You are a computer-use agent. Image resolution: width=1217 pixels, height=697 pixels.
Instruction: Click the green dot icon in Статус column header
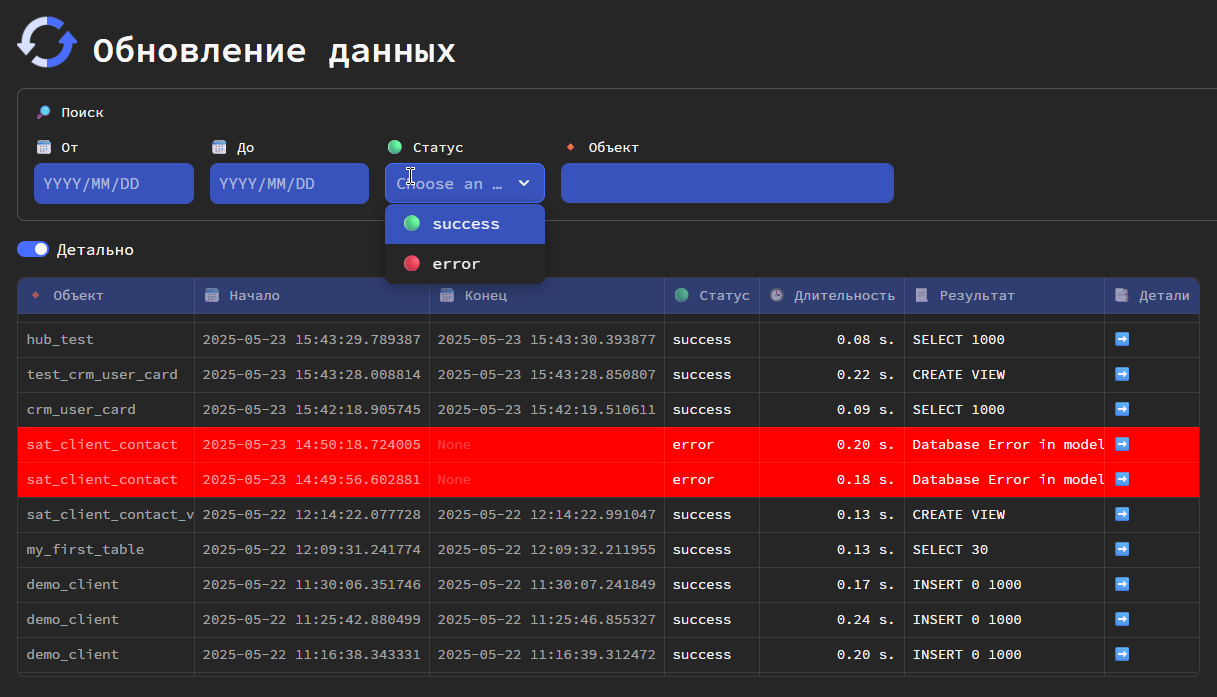[x=682, y=295]
